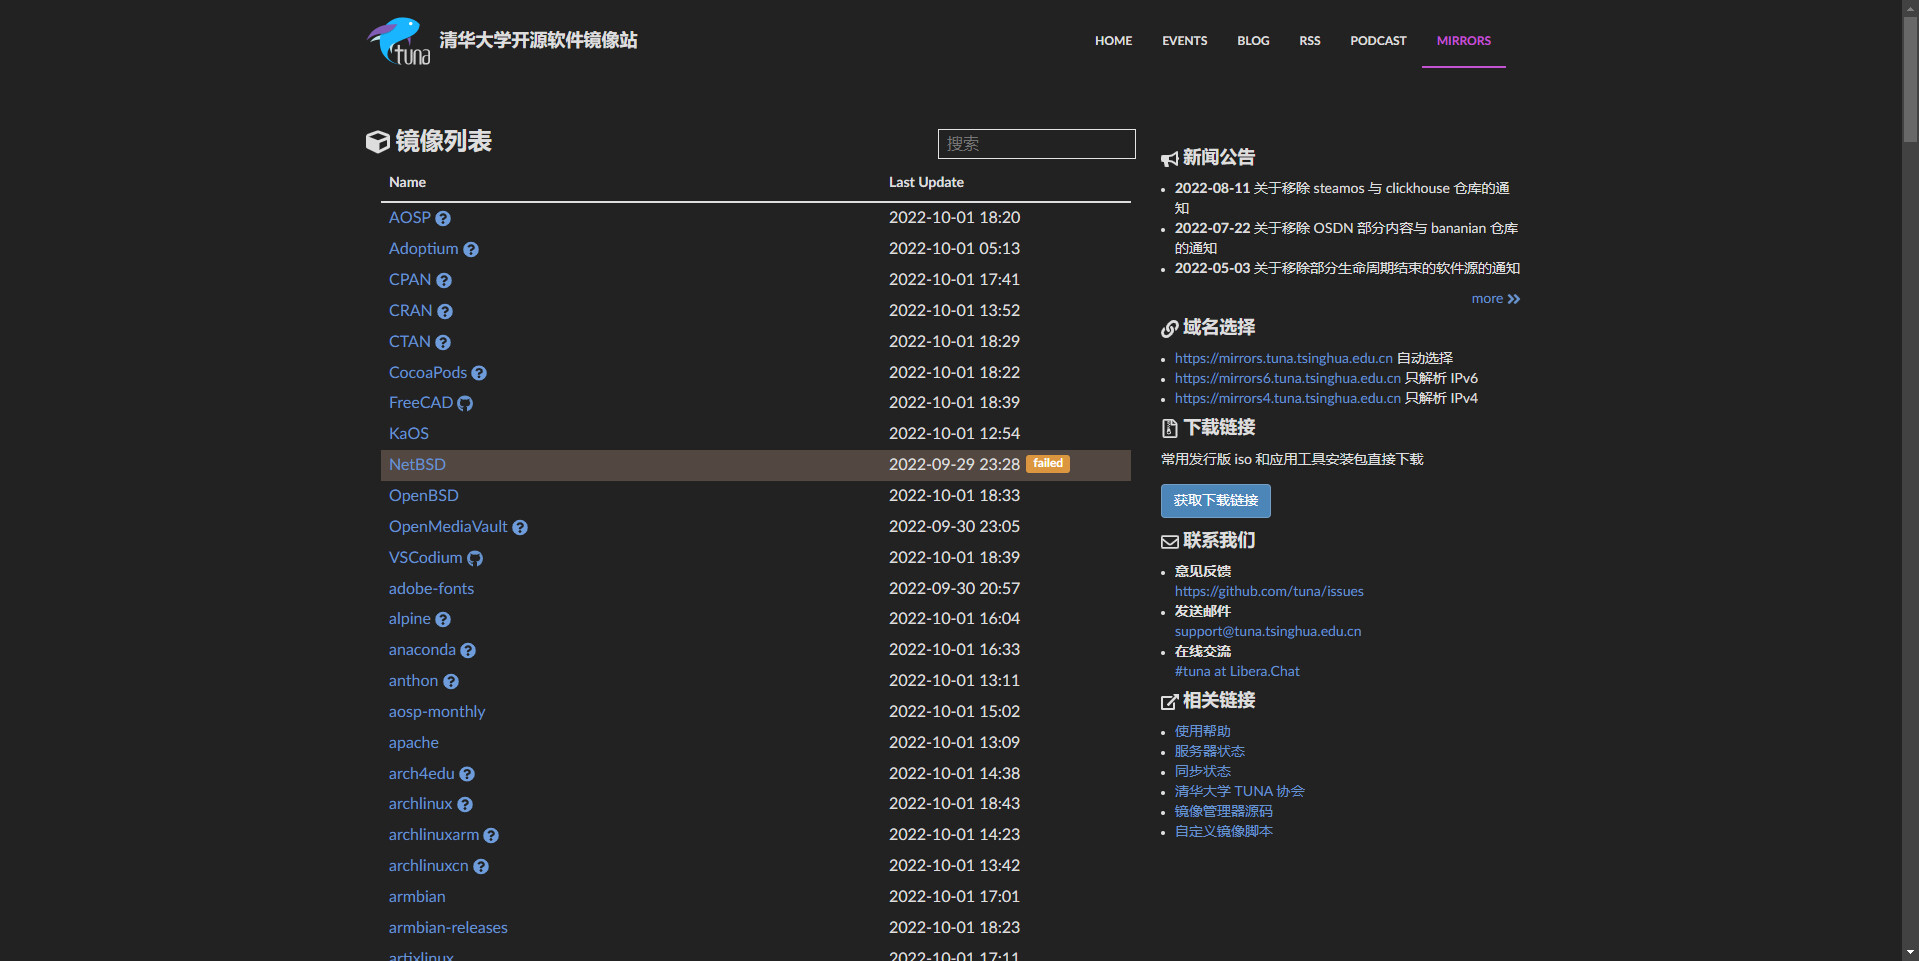1919x961 pixels.
Task: Open help icon next to CocoaPods
Action: click(479, 374)
